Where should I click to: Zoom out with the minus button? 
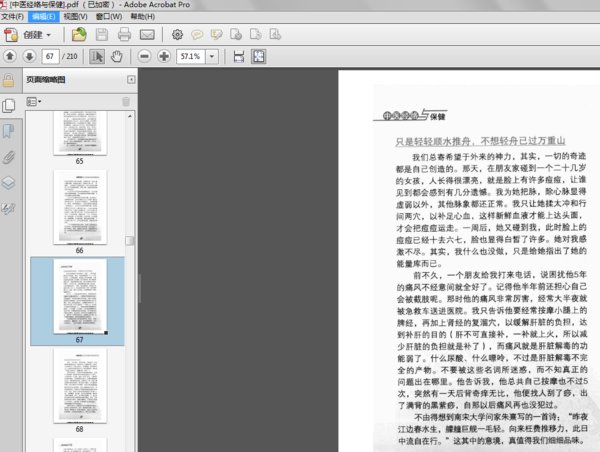tap(144, 57)
